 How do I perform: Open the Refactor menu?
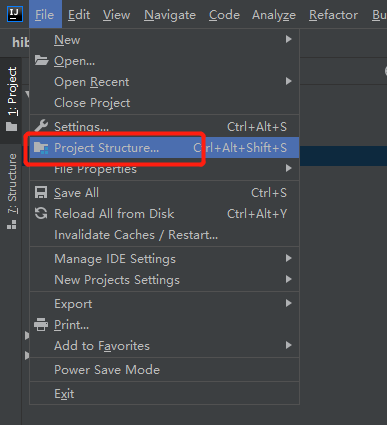333,15
